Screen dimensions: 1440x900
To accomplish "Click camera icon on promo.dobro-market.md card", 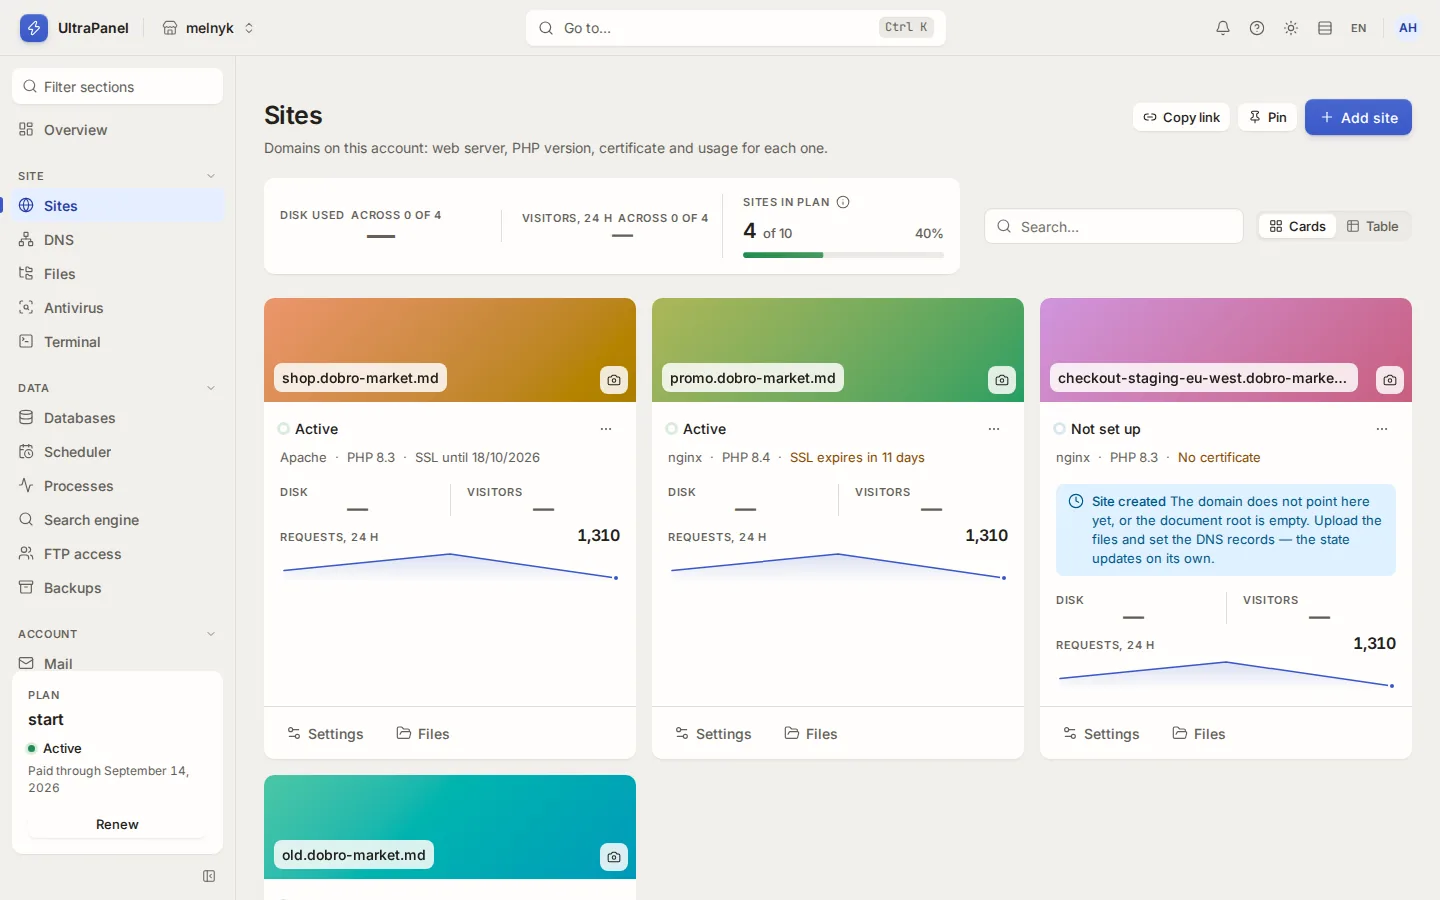I will coord(1002,380).
